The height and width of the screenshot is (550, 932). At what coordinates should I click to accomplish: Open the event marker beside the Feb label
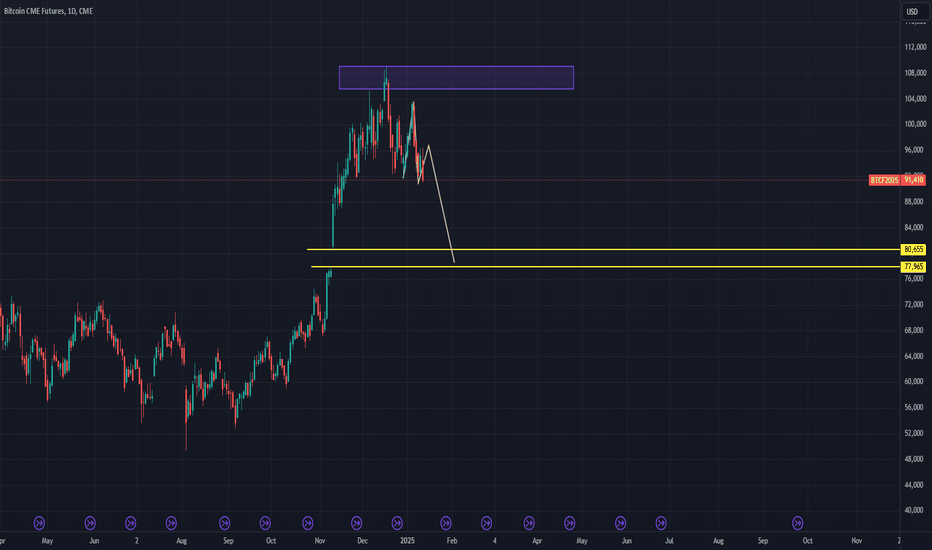tap(446, 523)
